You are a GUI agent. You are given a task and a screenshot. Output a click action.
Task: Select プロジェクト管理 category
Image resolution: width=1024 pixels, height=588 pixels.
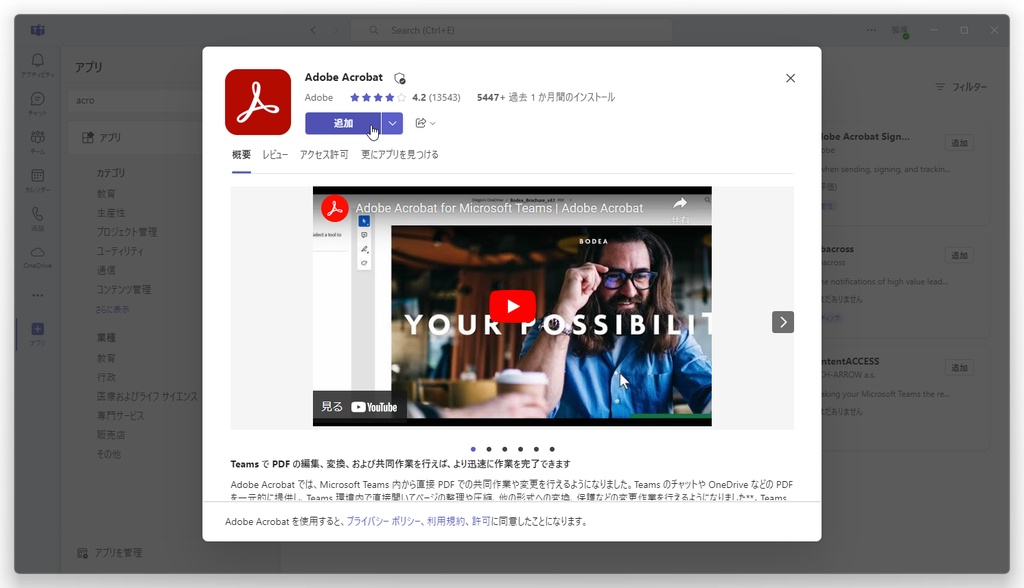pyautogui.click(x=127, y=232)
